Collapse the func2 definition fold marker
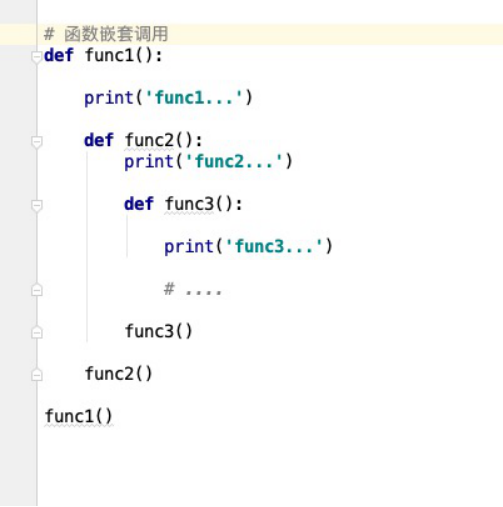 [37, 142]
